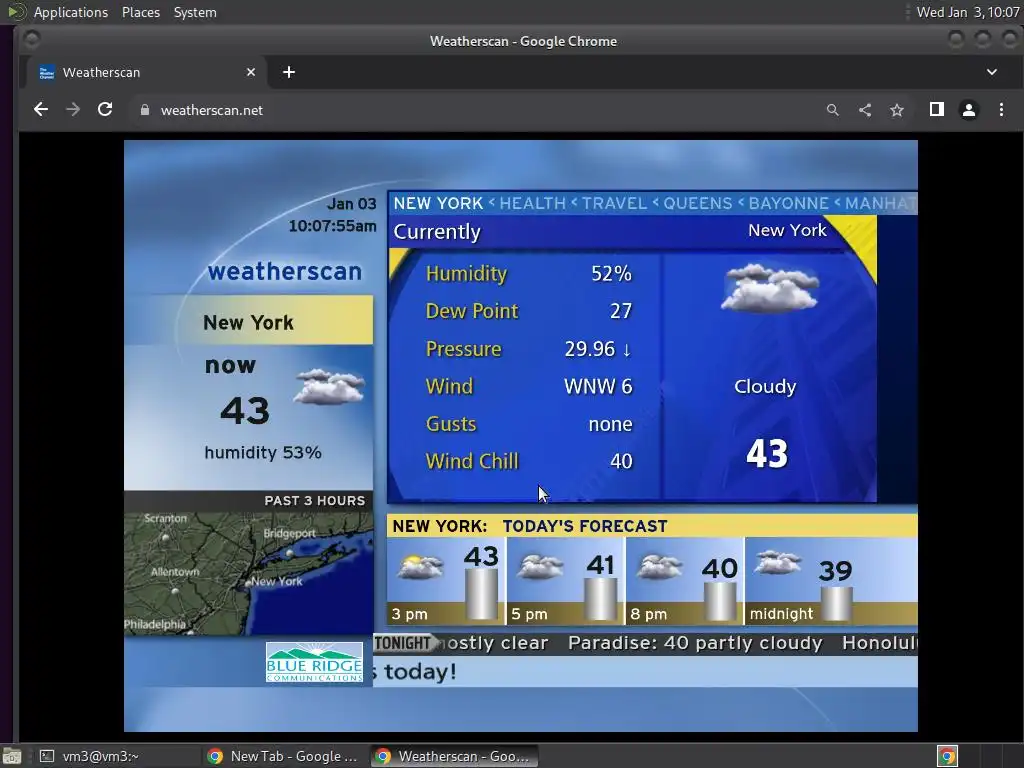Select HEALTH in the top ticker
Viewport: 1024px width, 768px height.
(532, 203)
